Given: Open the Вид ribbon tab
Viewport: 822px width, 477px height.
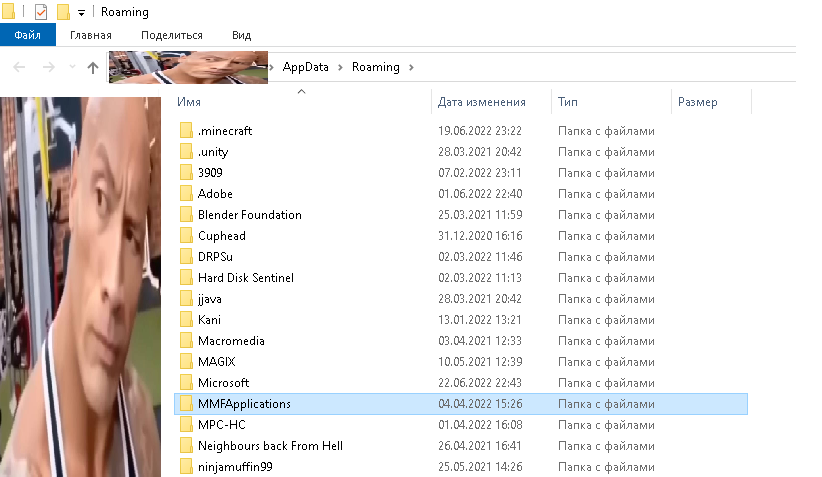Looking at the screenshot, I should pyautogui.click(x=241, y=35).
